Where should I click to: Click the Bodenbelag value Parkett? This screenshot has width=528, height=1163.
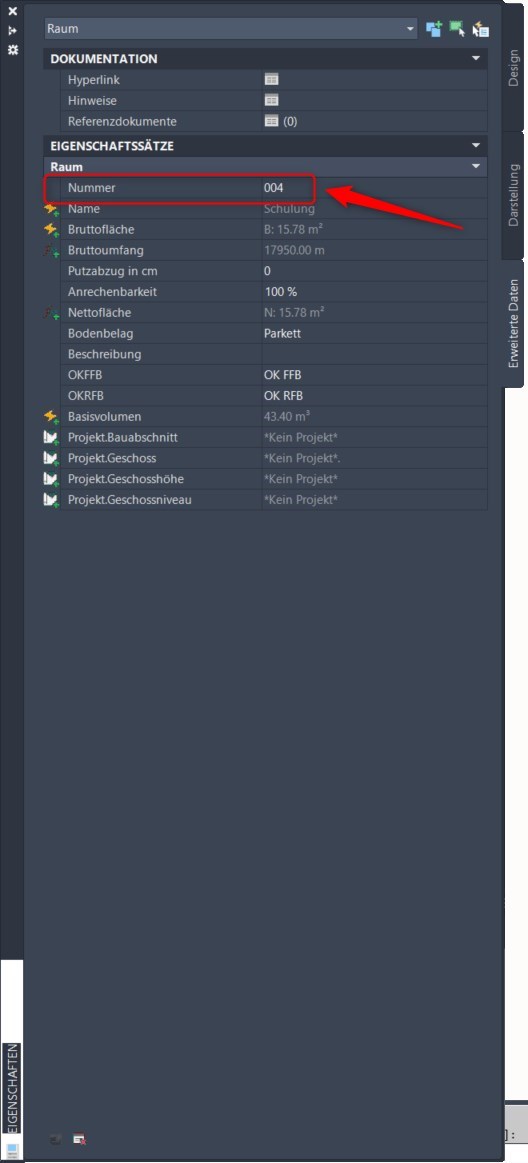tap(374, 334)
